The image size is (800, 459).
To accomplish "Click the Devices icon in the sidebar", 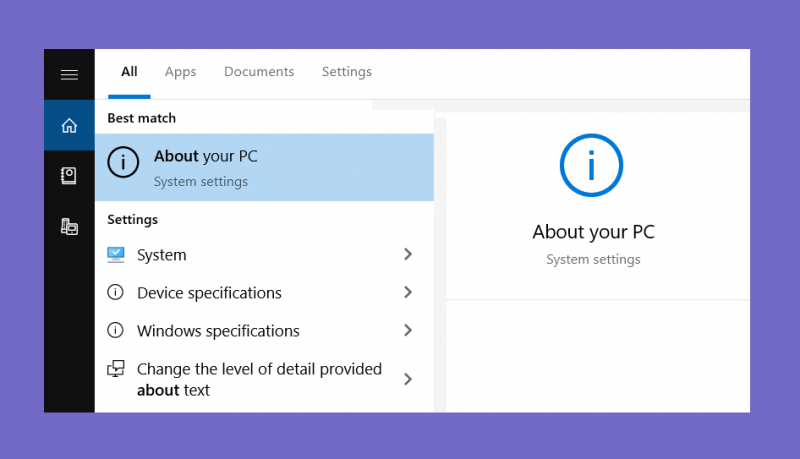I will click(x=69, y=226).
